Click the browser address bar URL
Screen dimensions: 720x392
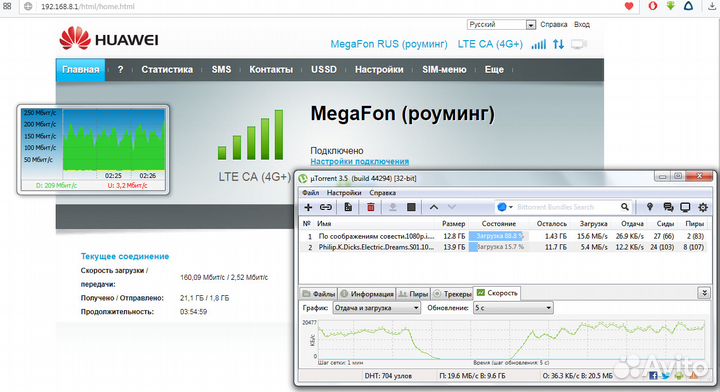(x=88, y=6)
